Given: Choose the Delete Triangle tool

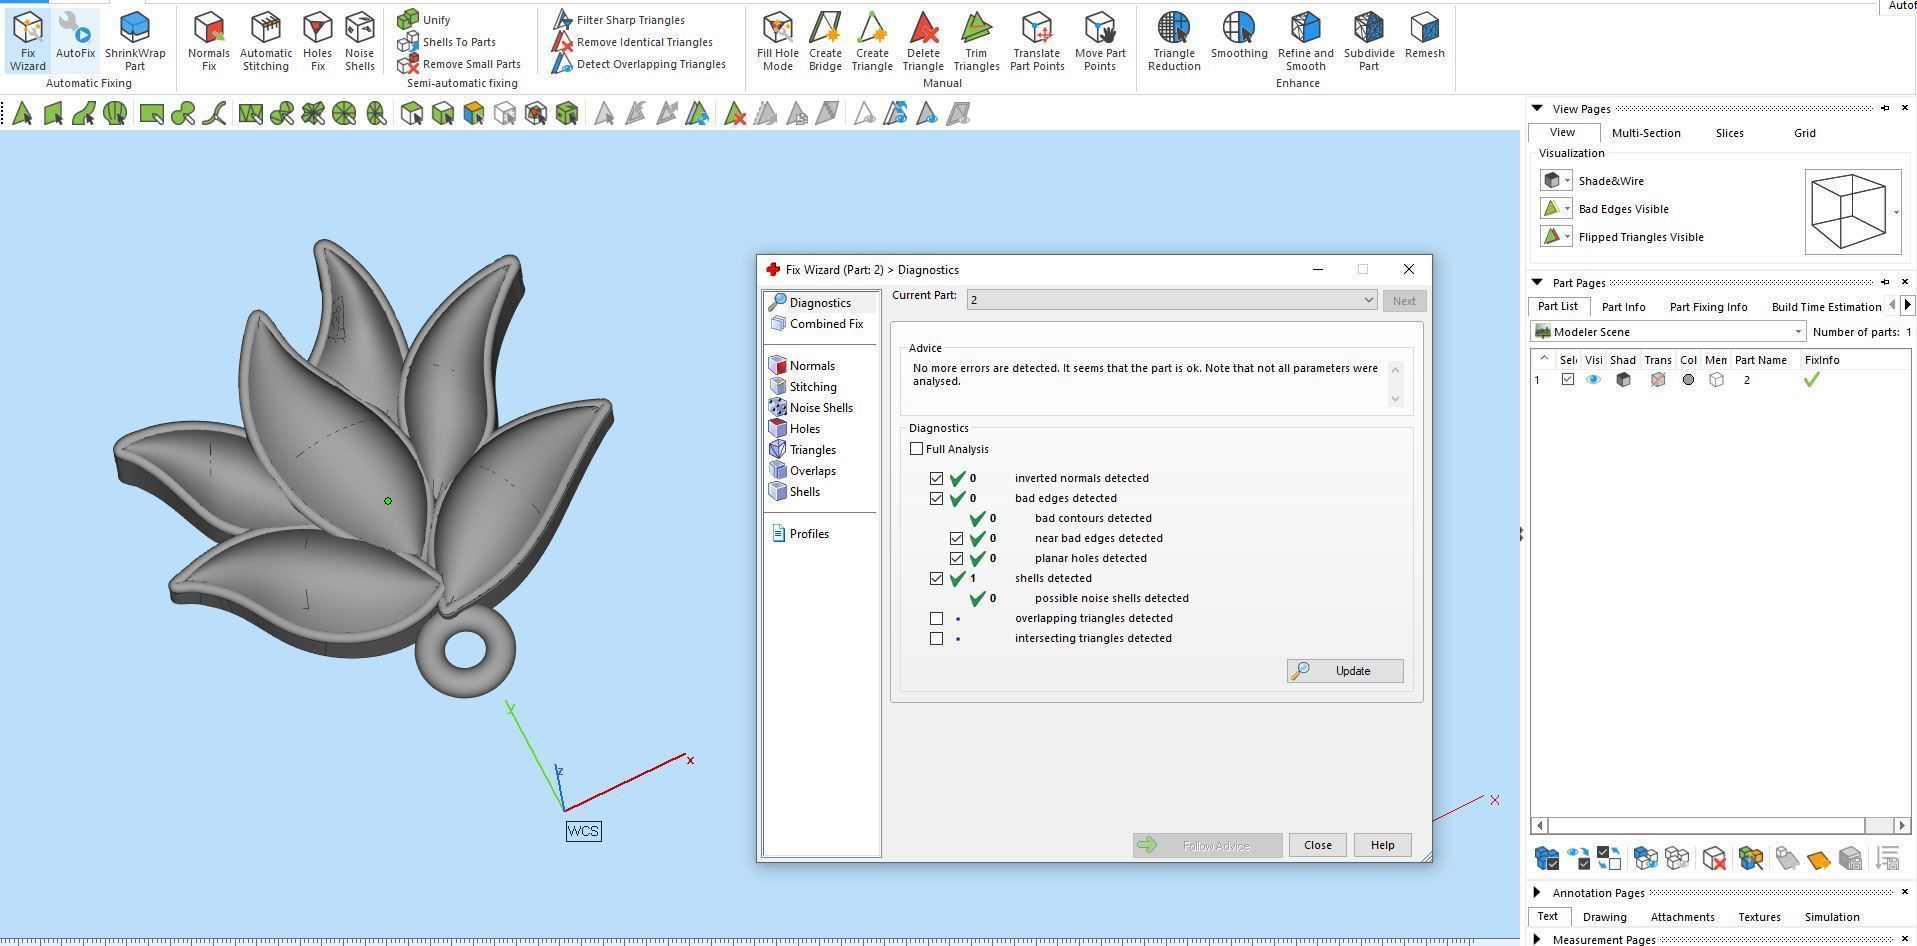Looking at the screenshot, I should point(923,41).
